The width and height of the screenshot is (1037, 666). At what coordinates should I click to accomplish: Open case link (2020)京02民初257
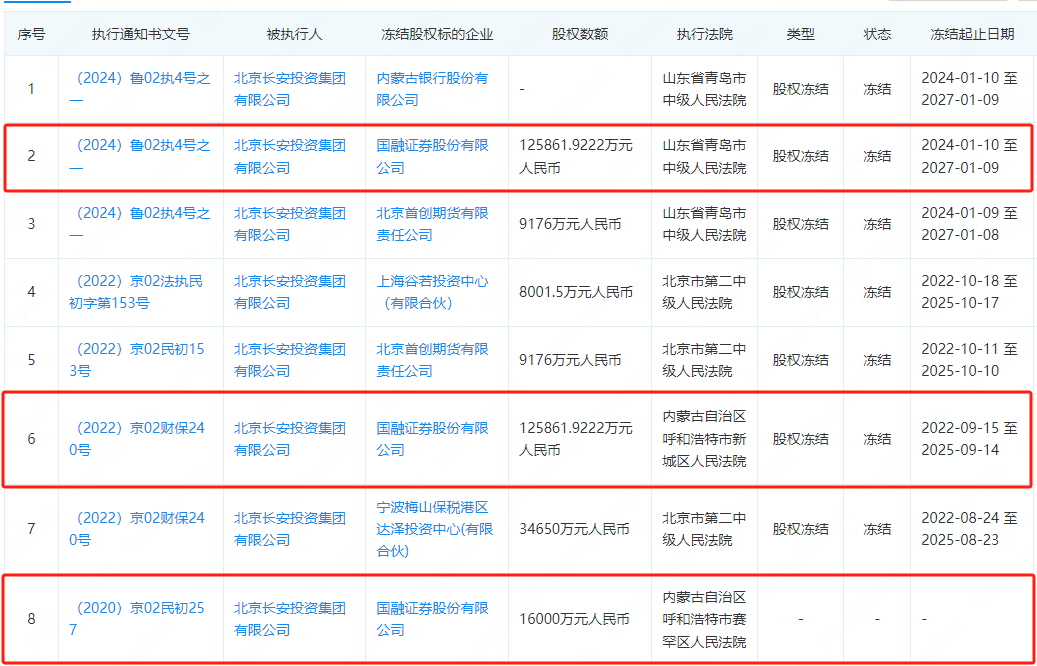point(137,619)
